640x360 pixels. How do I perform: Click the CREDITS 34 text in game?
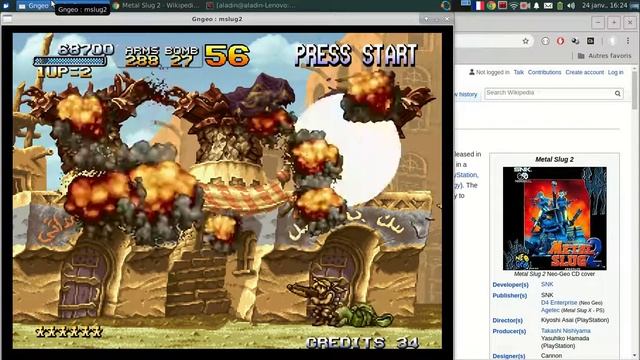point(362,342)
